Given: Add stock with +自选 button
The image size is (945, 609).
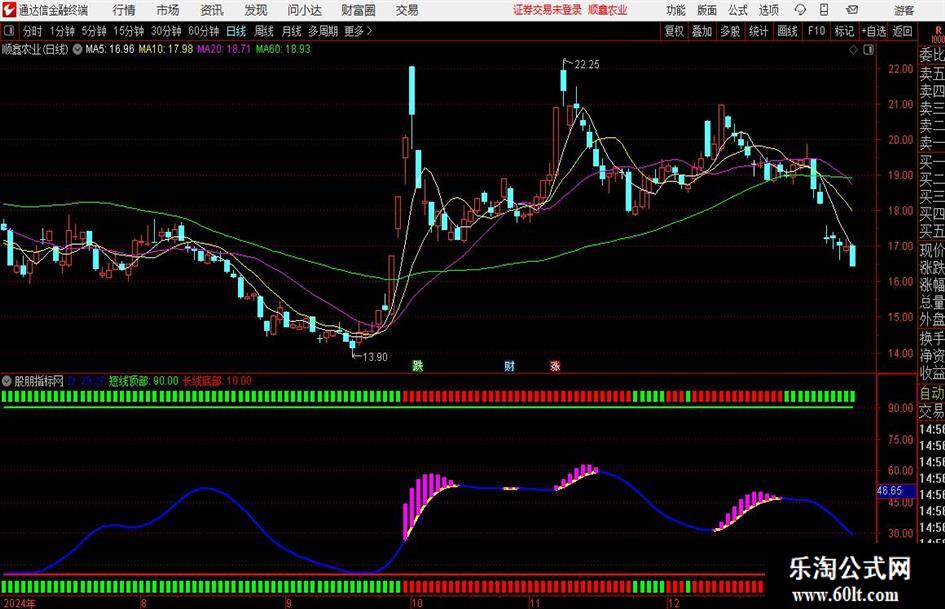Looking at the screenshot, I should pyautogui.click(x=874, y=31).
